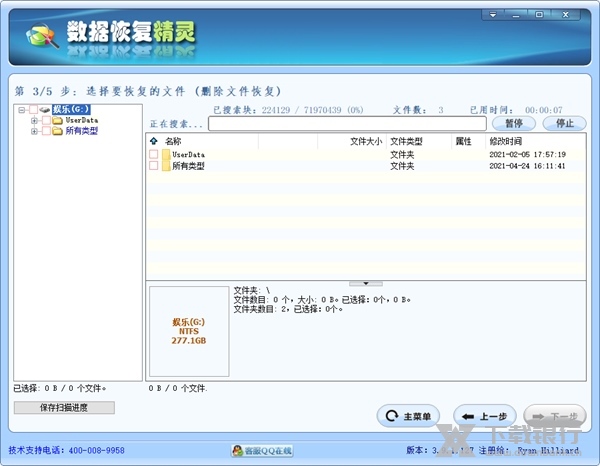Check the UserData checkbox in the tree
This screenshot has width=600, height=466.
tap(46, 121)
